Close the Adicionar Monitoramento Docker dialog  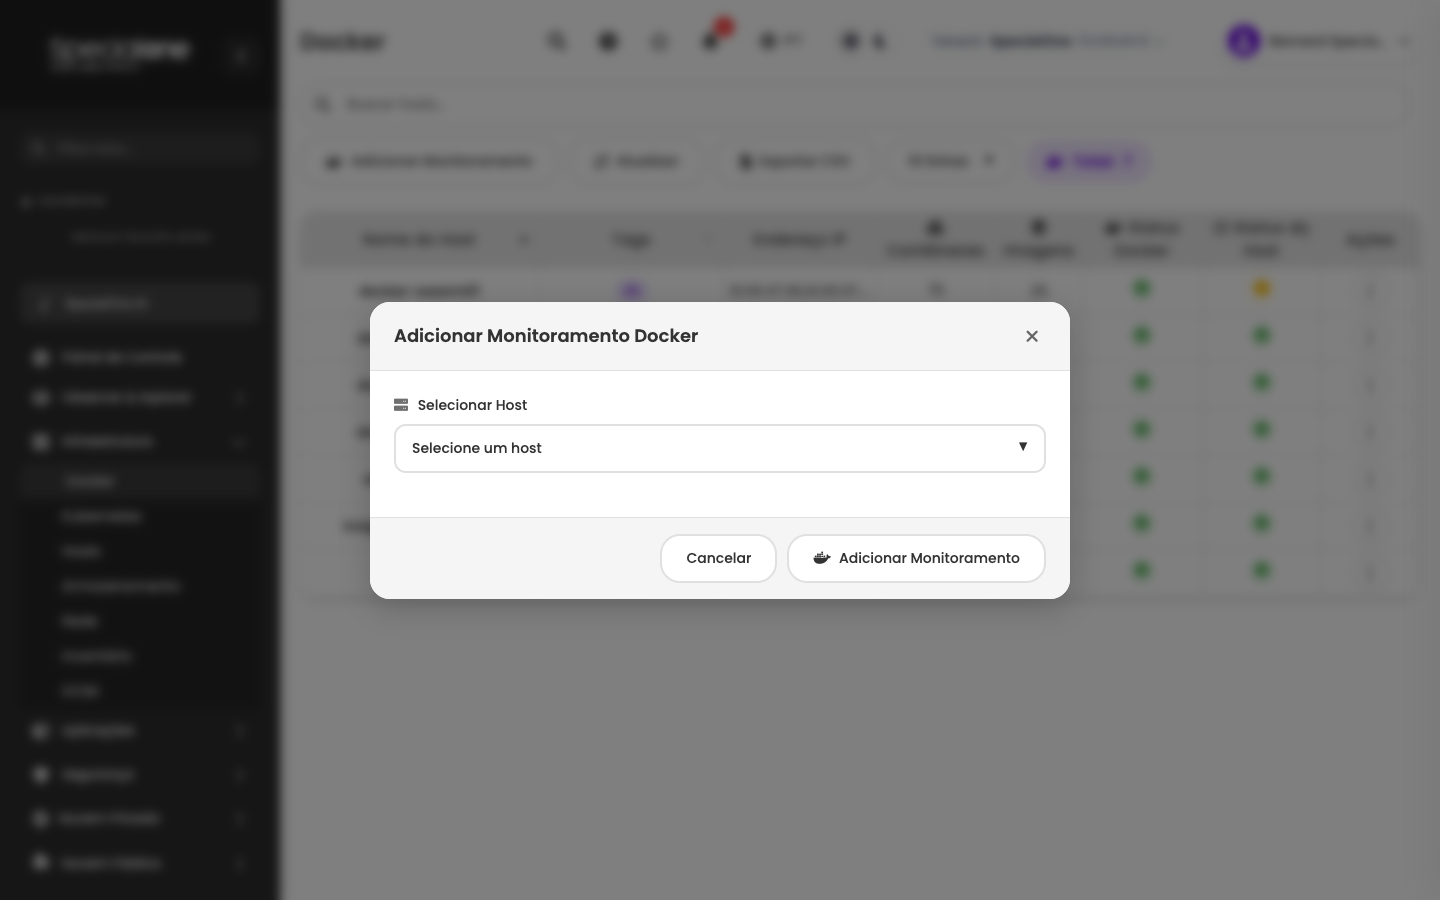point(1032,336)
